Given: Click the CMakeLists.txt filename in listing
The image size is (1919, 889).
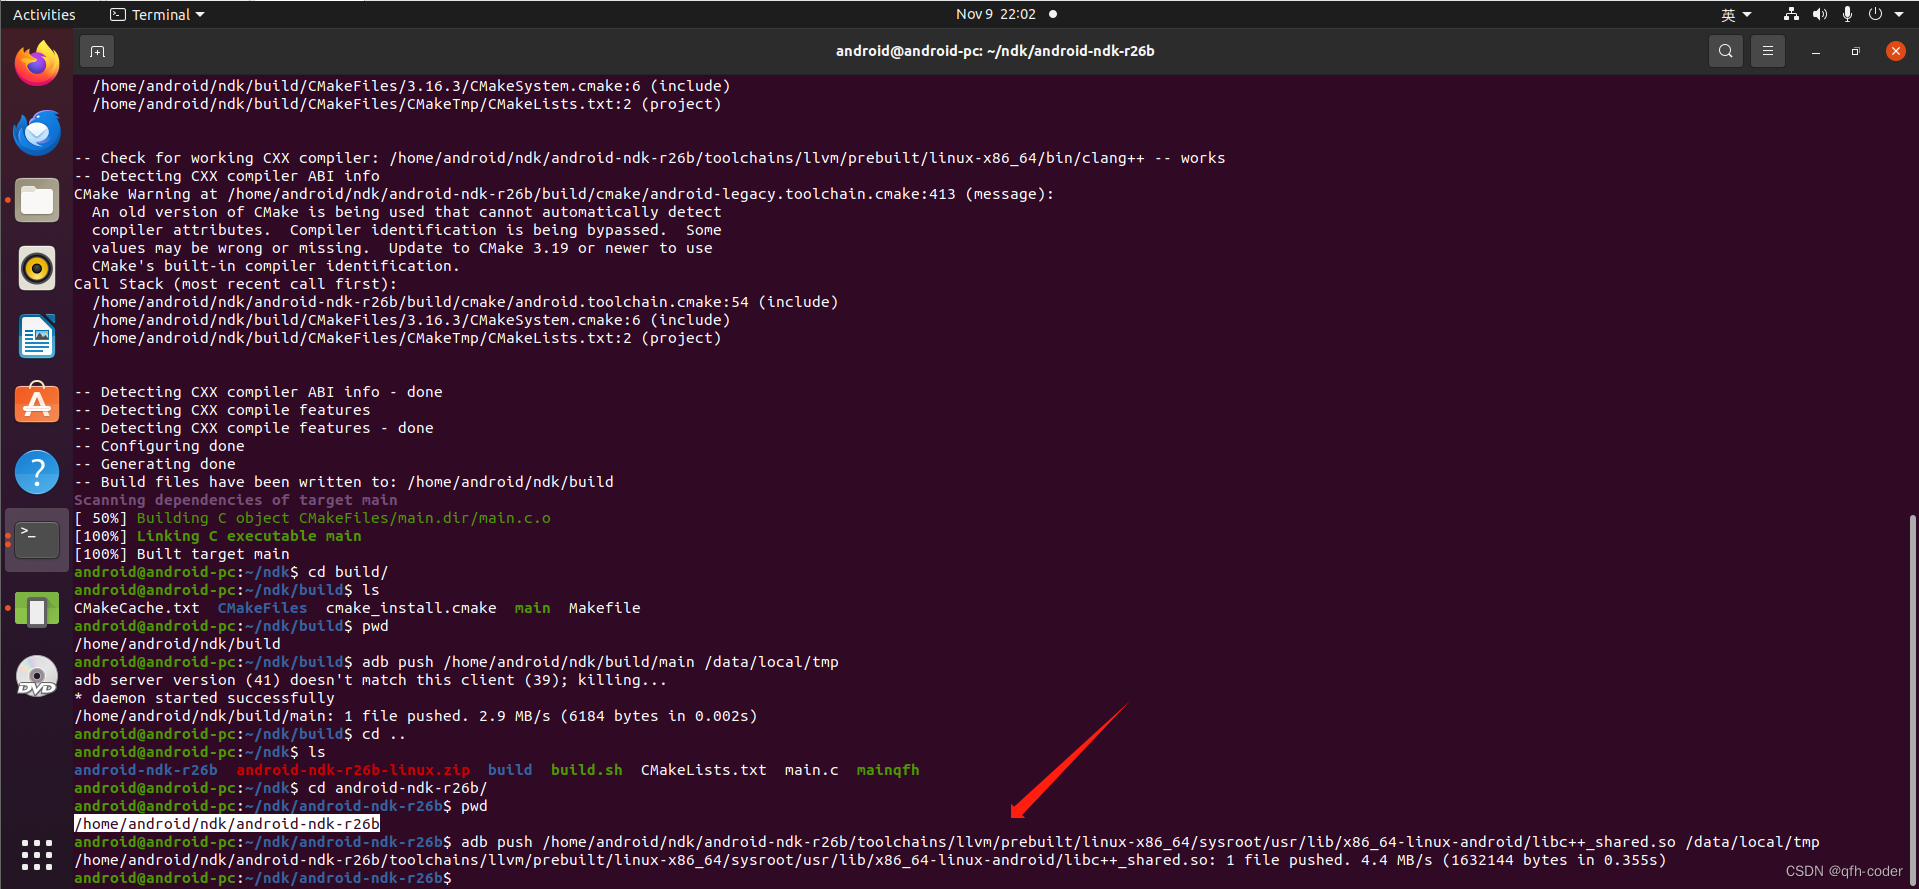Looking at the screenshot, I should click(704, 770).
